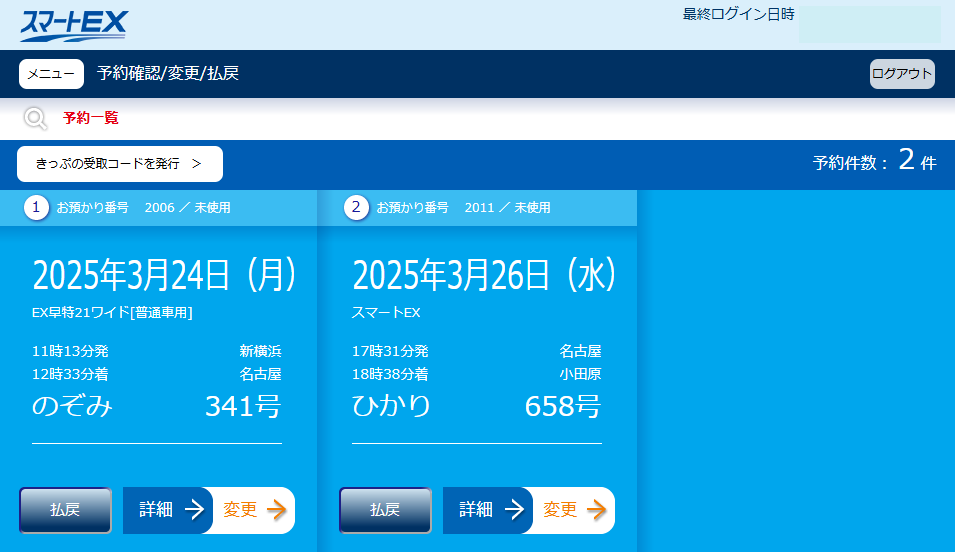The width and height of the screenshot is (955, 552).
Task: Click the スマートEX fare label in card 2
Action: (x=386, y=313)
